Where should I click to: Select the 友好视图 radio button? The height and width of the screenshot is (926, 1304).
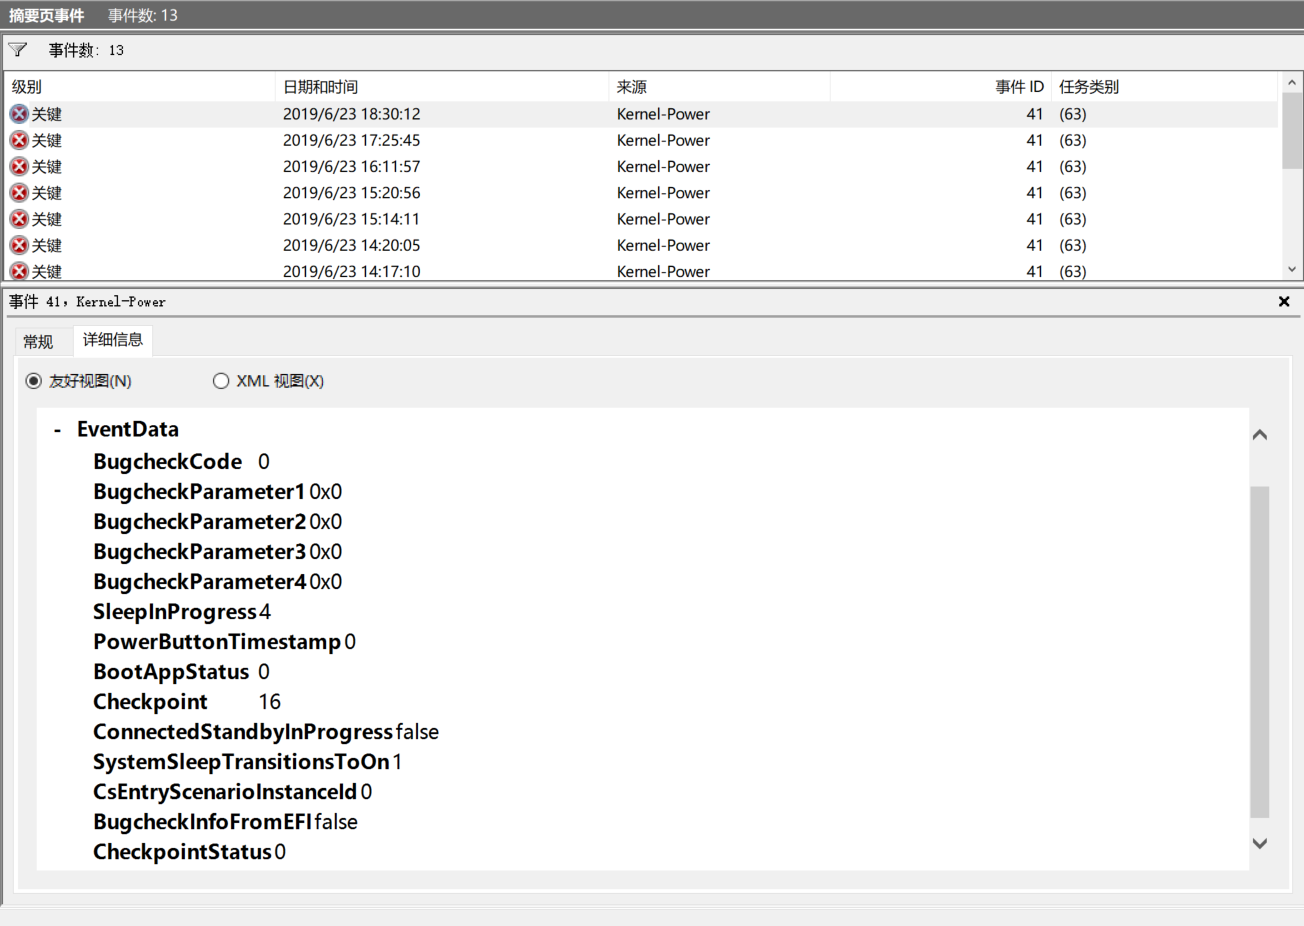click(34, 381)
